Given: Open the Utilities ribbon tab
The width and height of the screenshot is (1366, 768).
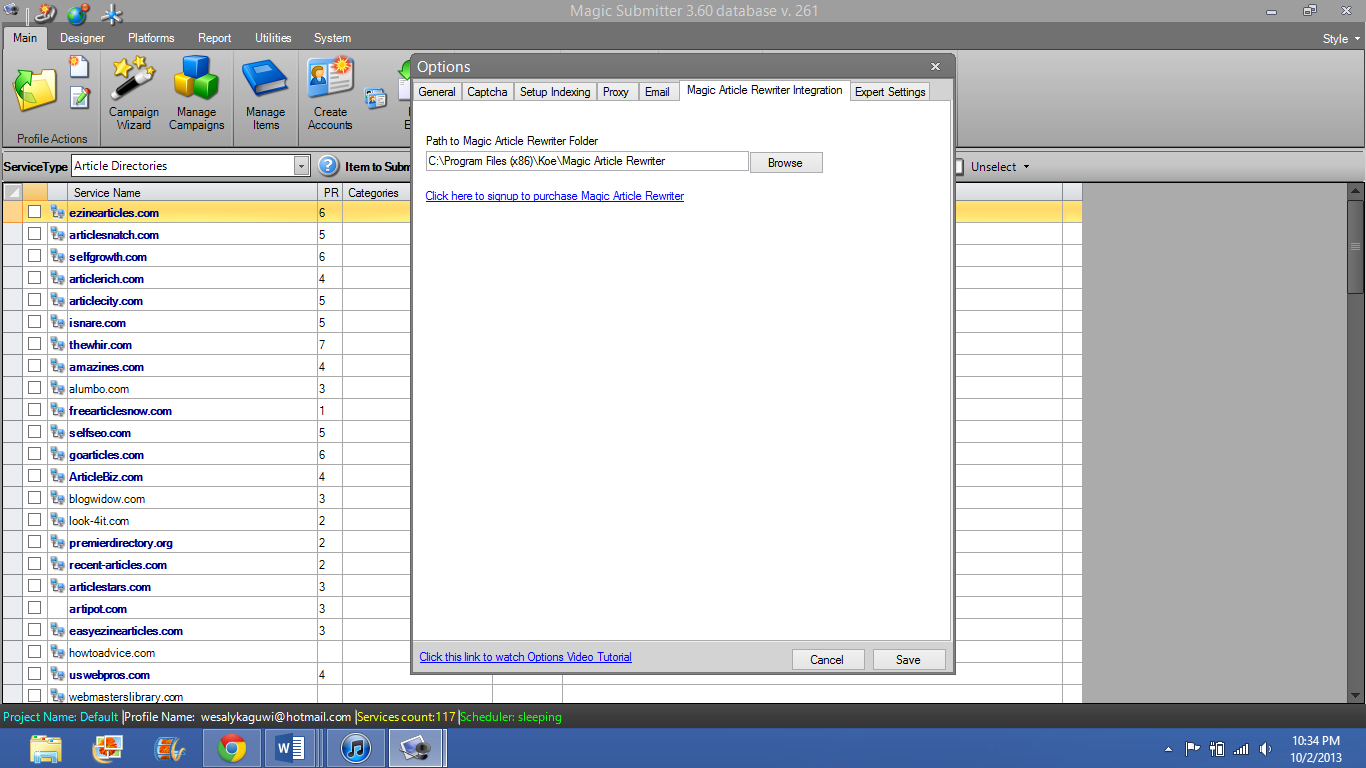Looking at the screenshot, I should click(273, 38).
